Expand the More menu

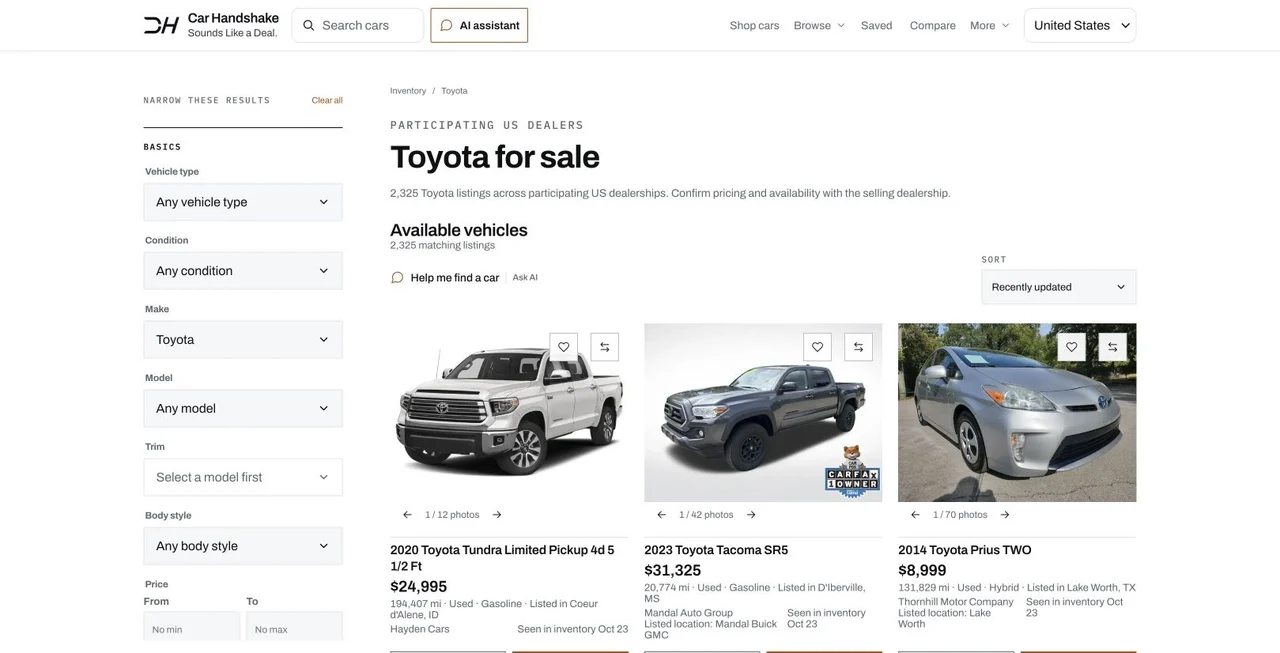(990, 25)
